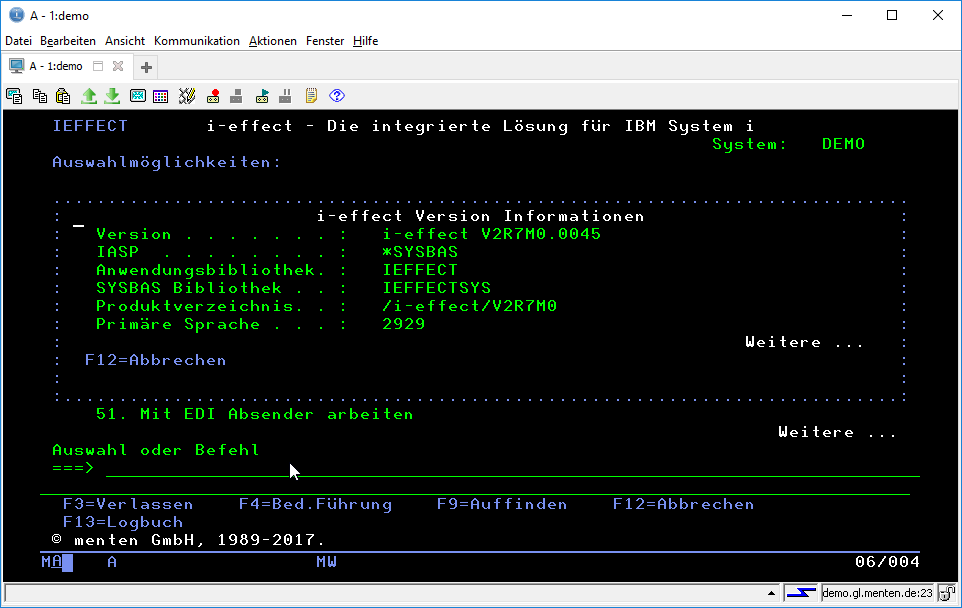
Task: Open the Datei menu
Action: (x=18, y=41)
